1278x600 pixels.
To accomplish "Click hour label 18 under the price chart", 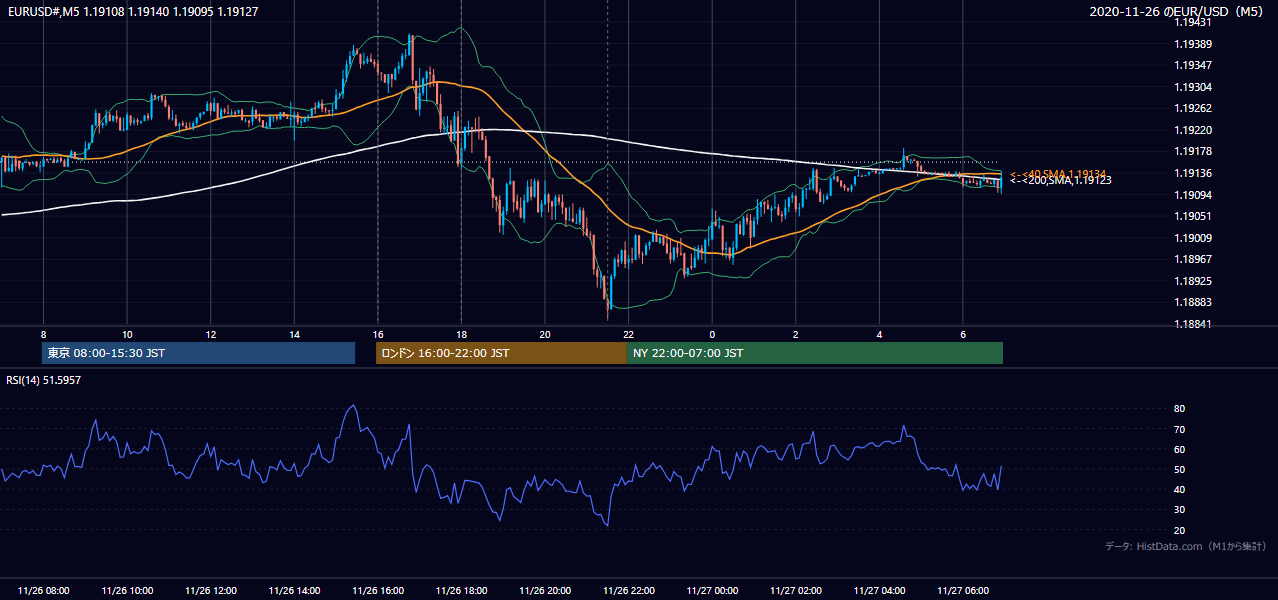I will [x=461, y=334].
